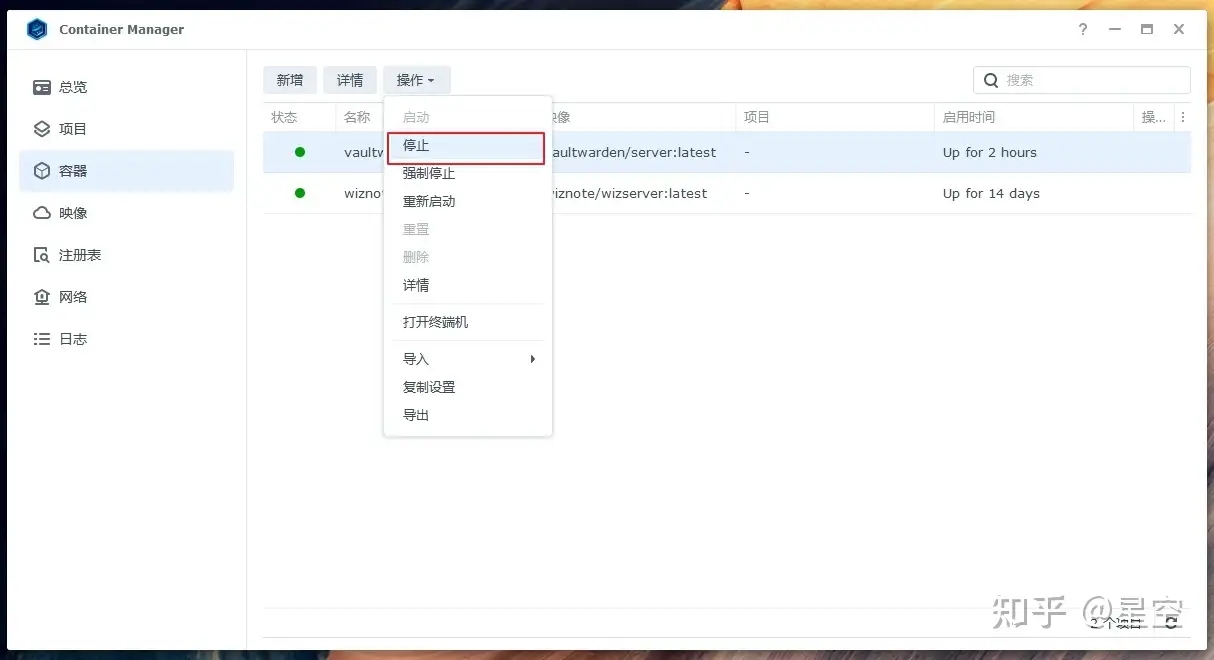This screenshot has height=660, width=1214.
Task: Click the 映像 image cloud icon
Action: [42, 213]
